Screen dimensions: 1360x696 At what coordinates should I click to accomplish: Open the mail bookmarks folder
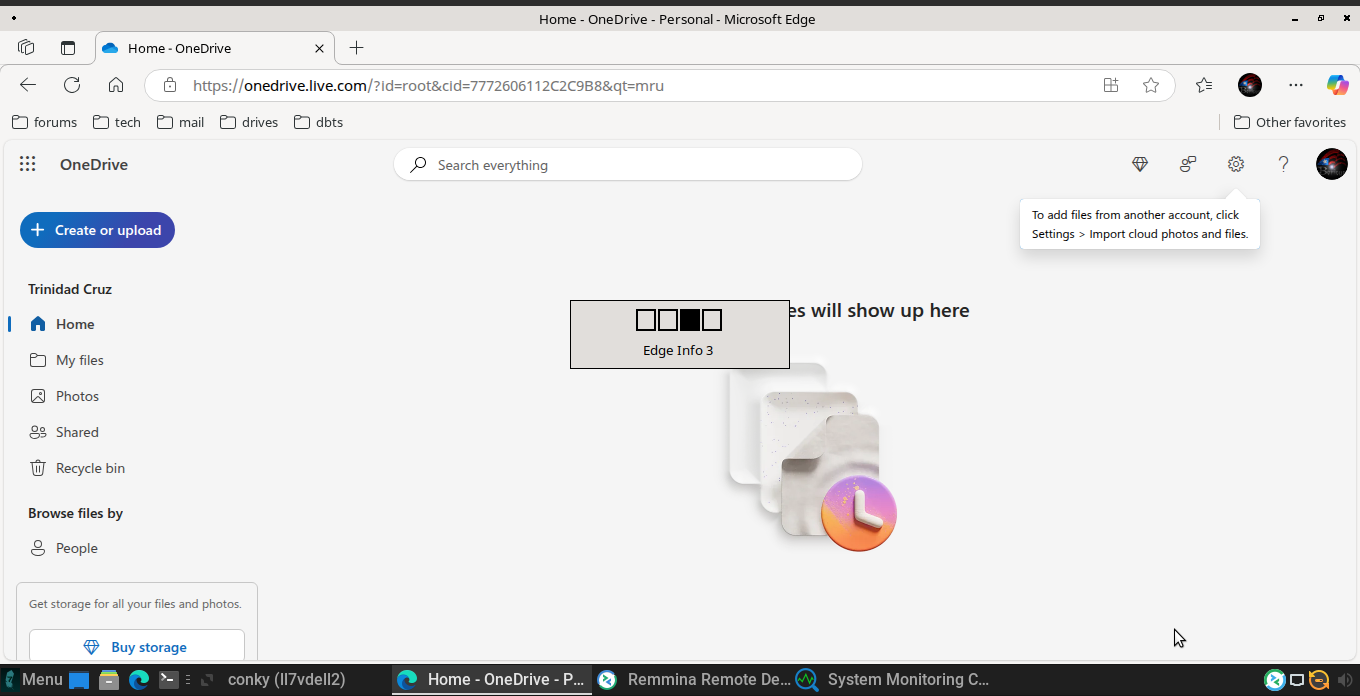[180, 122]
